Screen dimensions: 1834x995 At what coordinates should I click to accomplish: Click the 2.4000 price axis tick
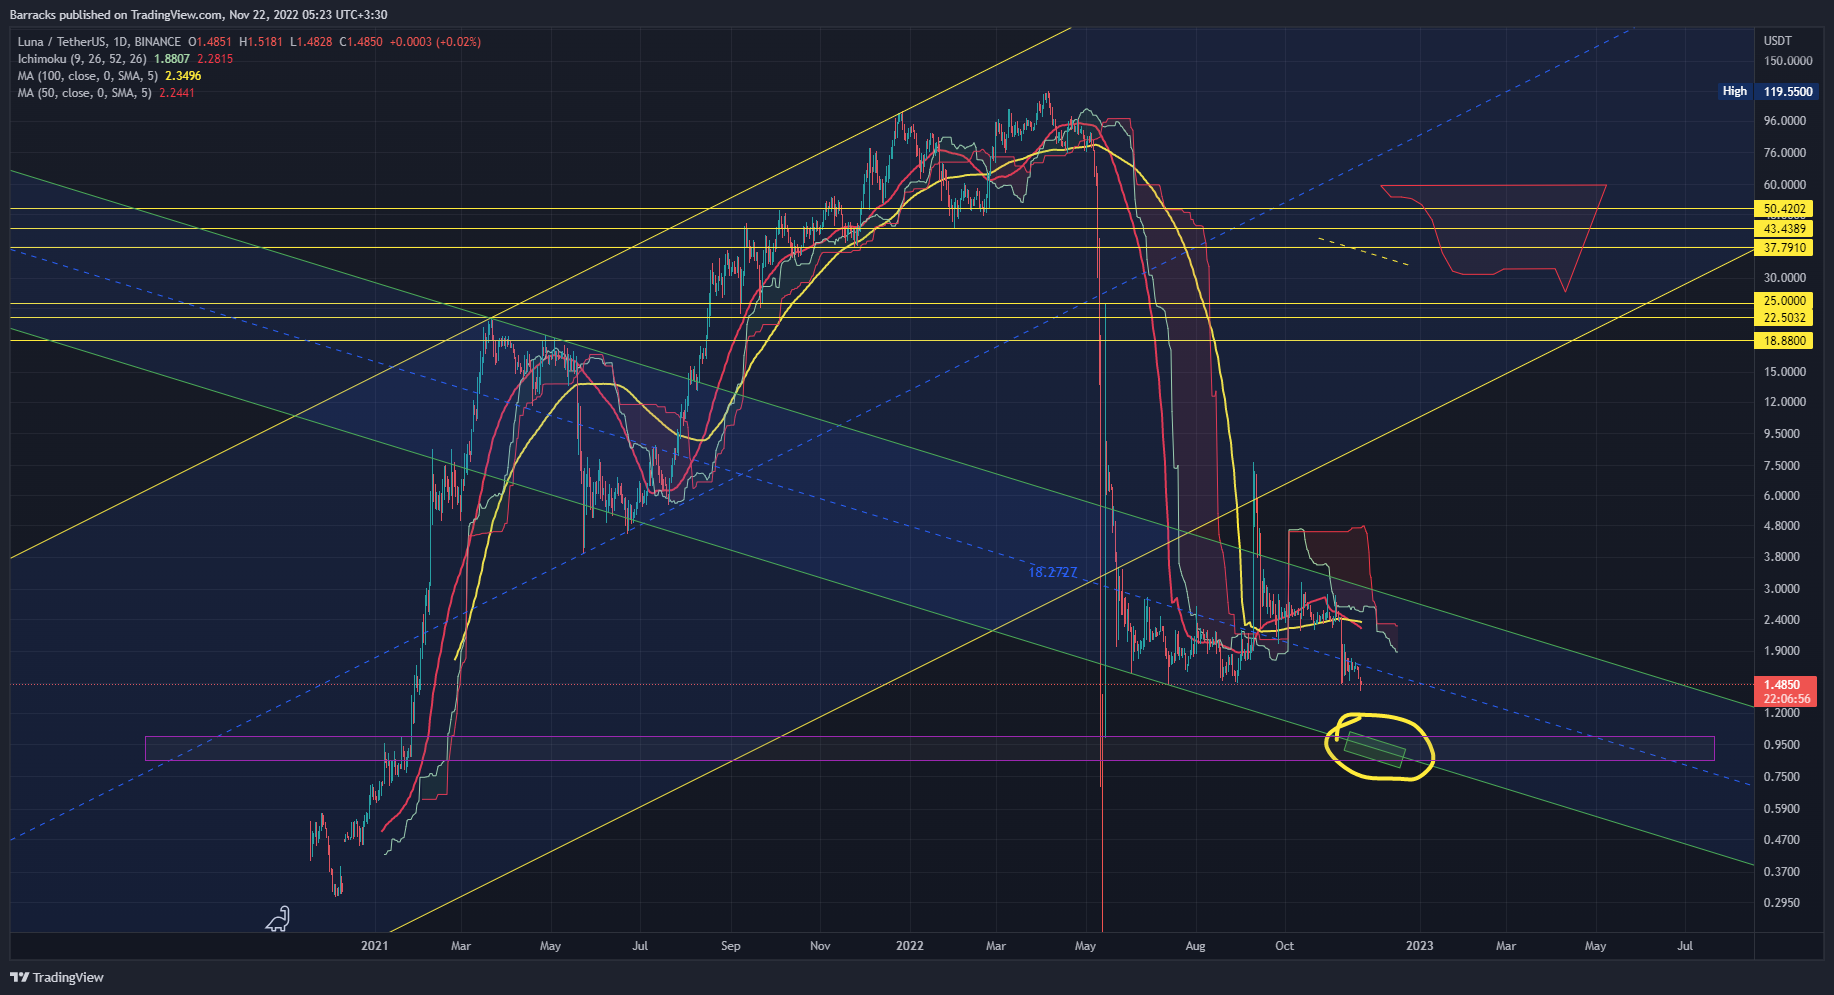1782,620
